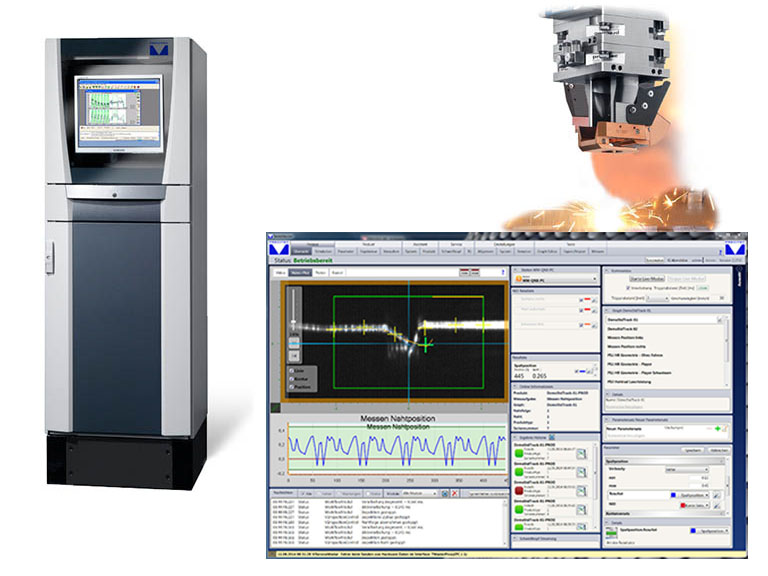Open the blue help icon beside right logo
Image resolution: width=768 pixels, height=576 pixels.
point(720,252)
